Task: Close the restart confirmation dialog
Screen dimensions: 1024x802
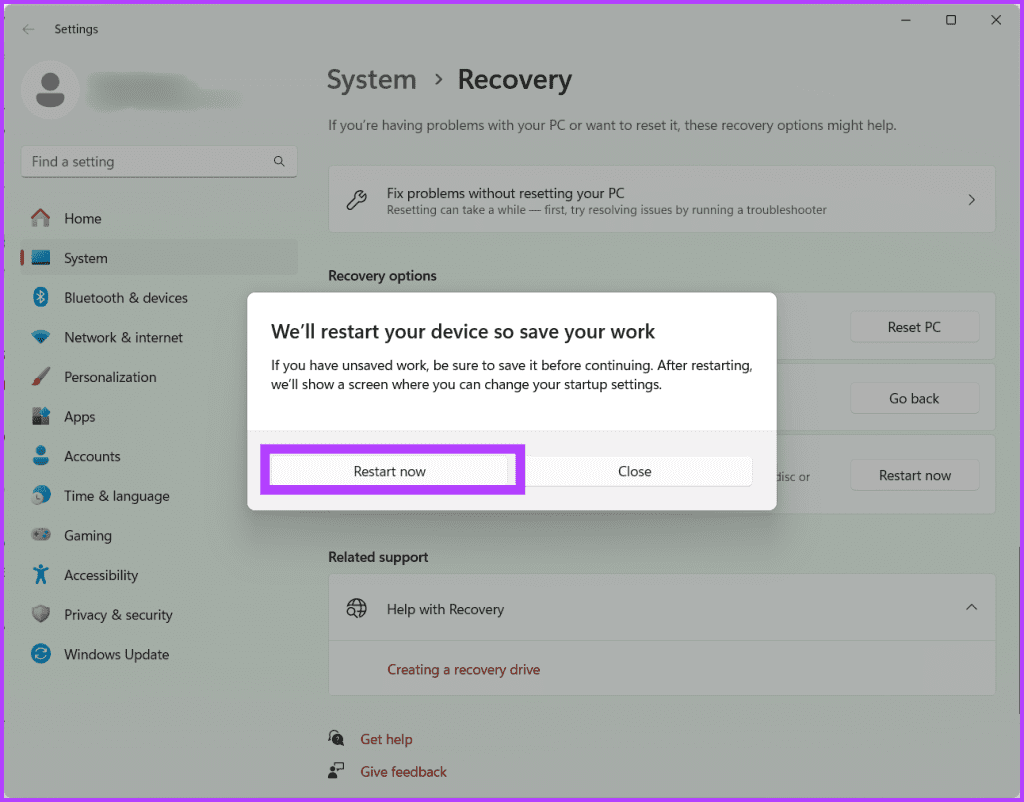Action: (634, 471)
